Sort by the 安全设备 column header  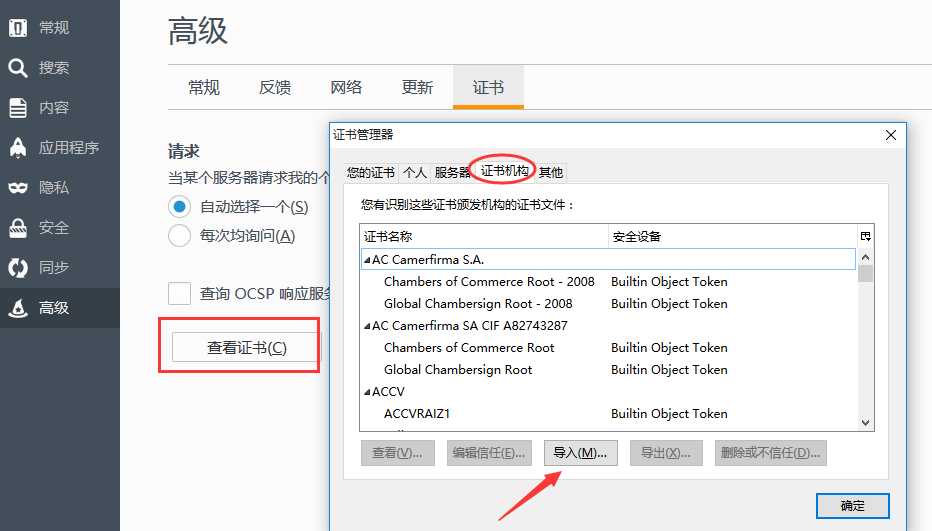pyautogui.click(x=733, y=236)
